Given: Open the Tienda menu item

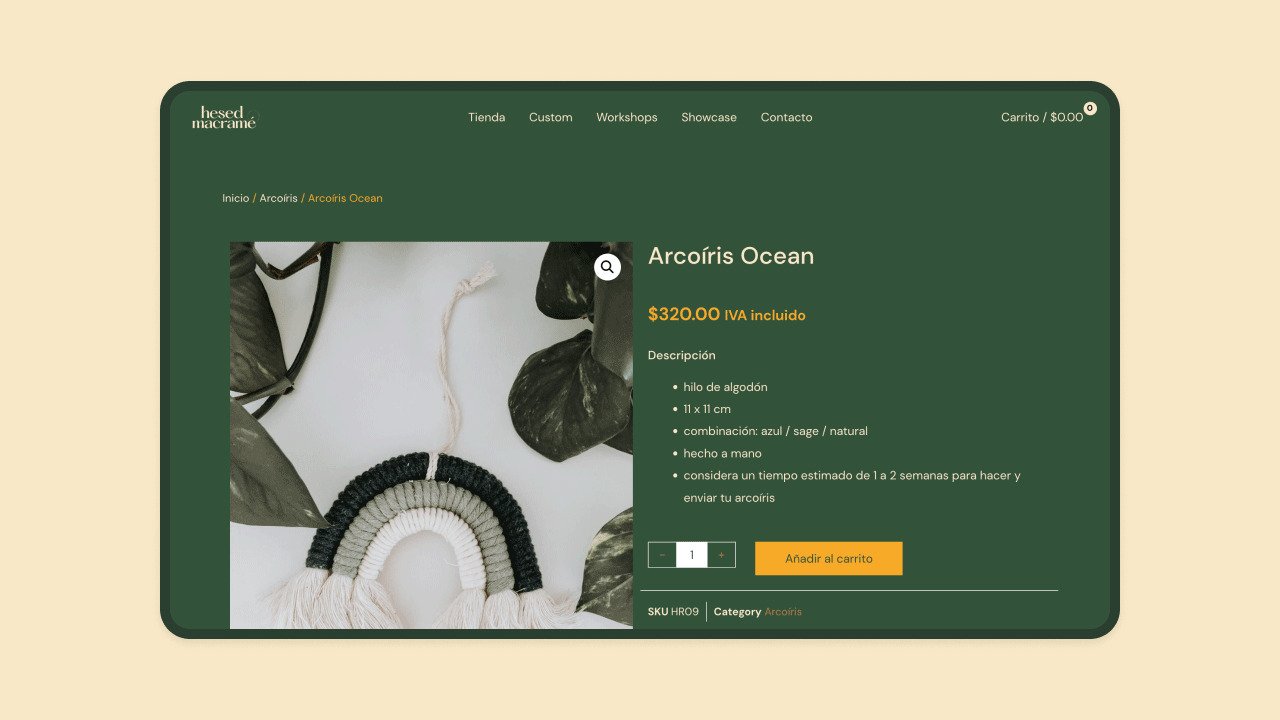Looking at the screenshot, I should [487, 117].
